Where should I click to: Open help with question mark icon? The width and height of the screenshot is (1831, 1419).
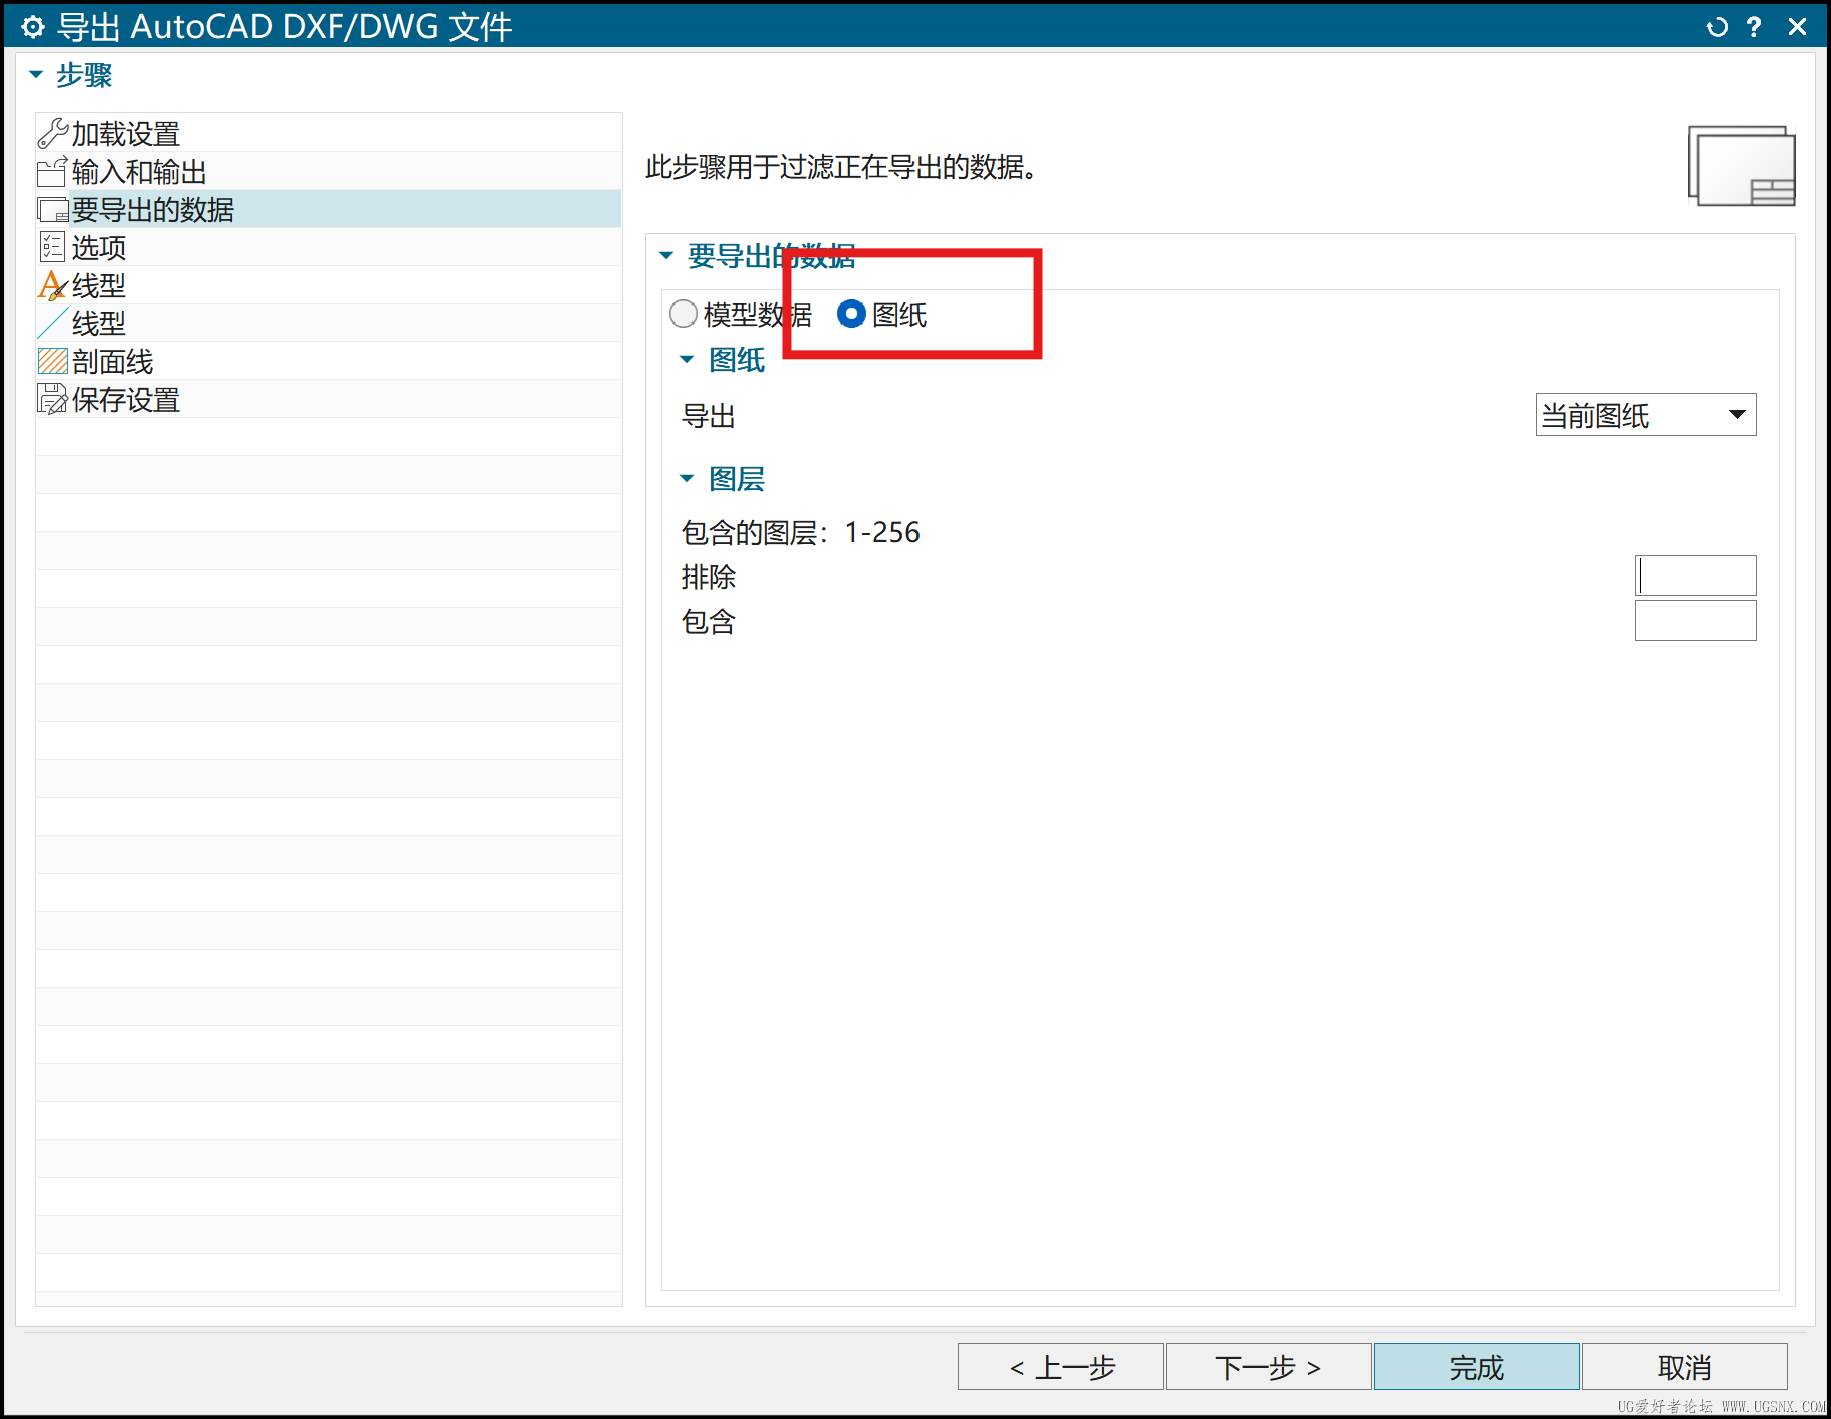click(1754, 27)
